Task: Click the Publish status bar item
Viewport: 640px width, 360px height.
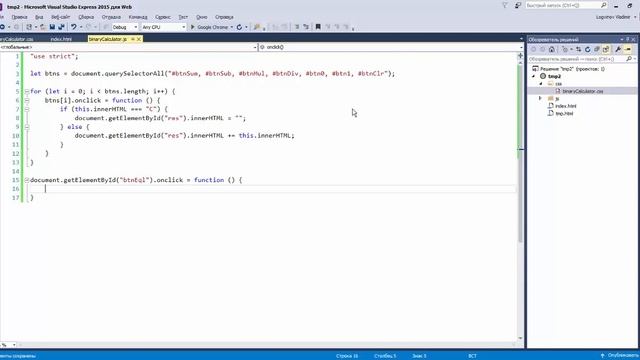Action: tap(619, 356)
